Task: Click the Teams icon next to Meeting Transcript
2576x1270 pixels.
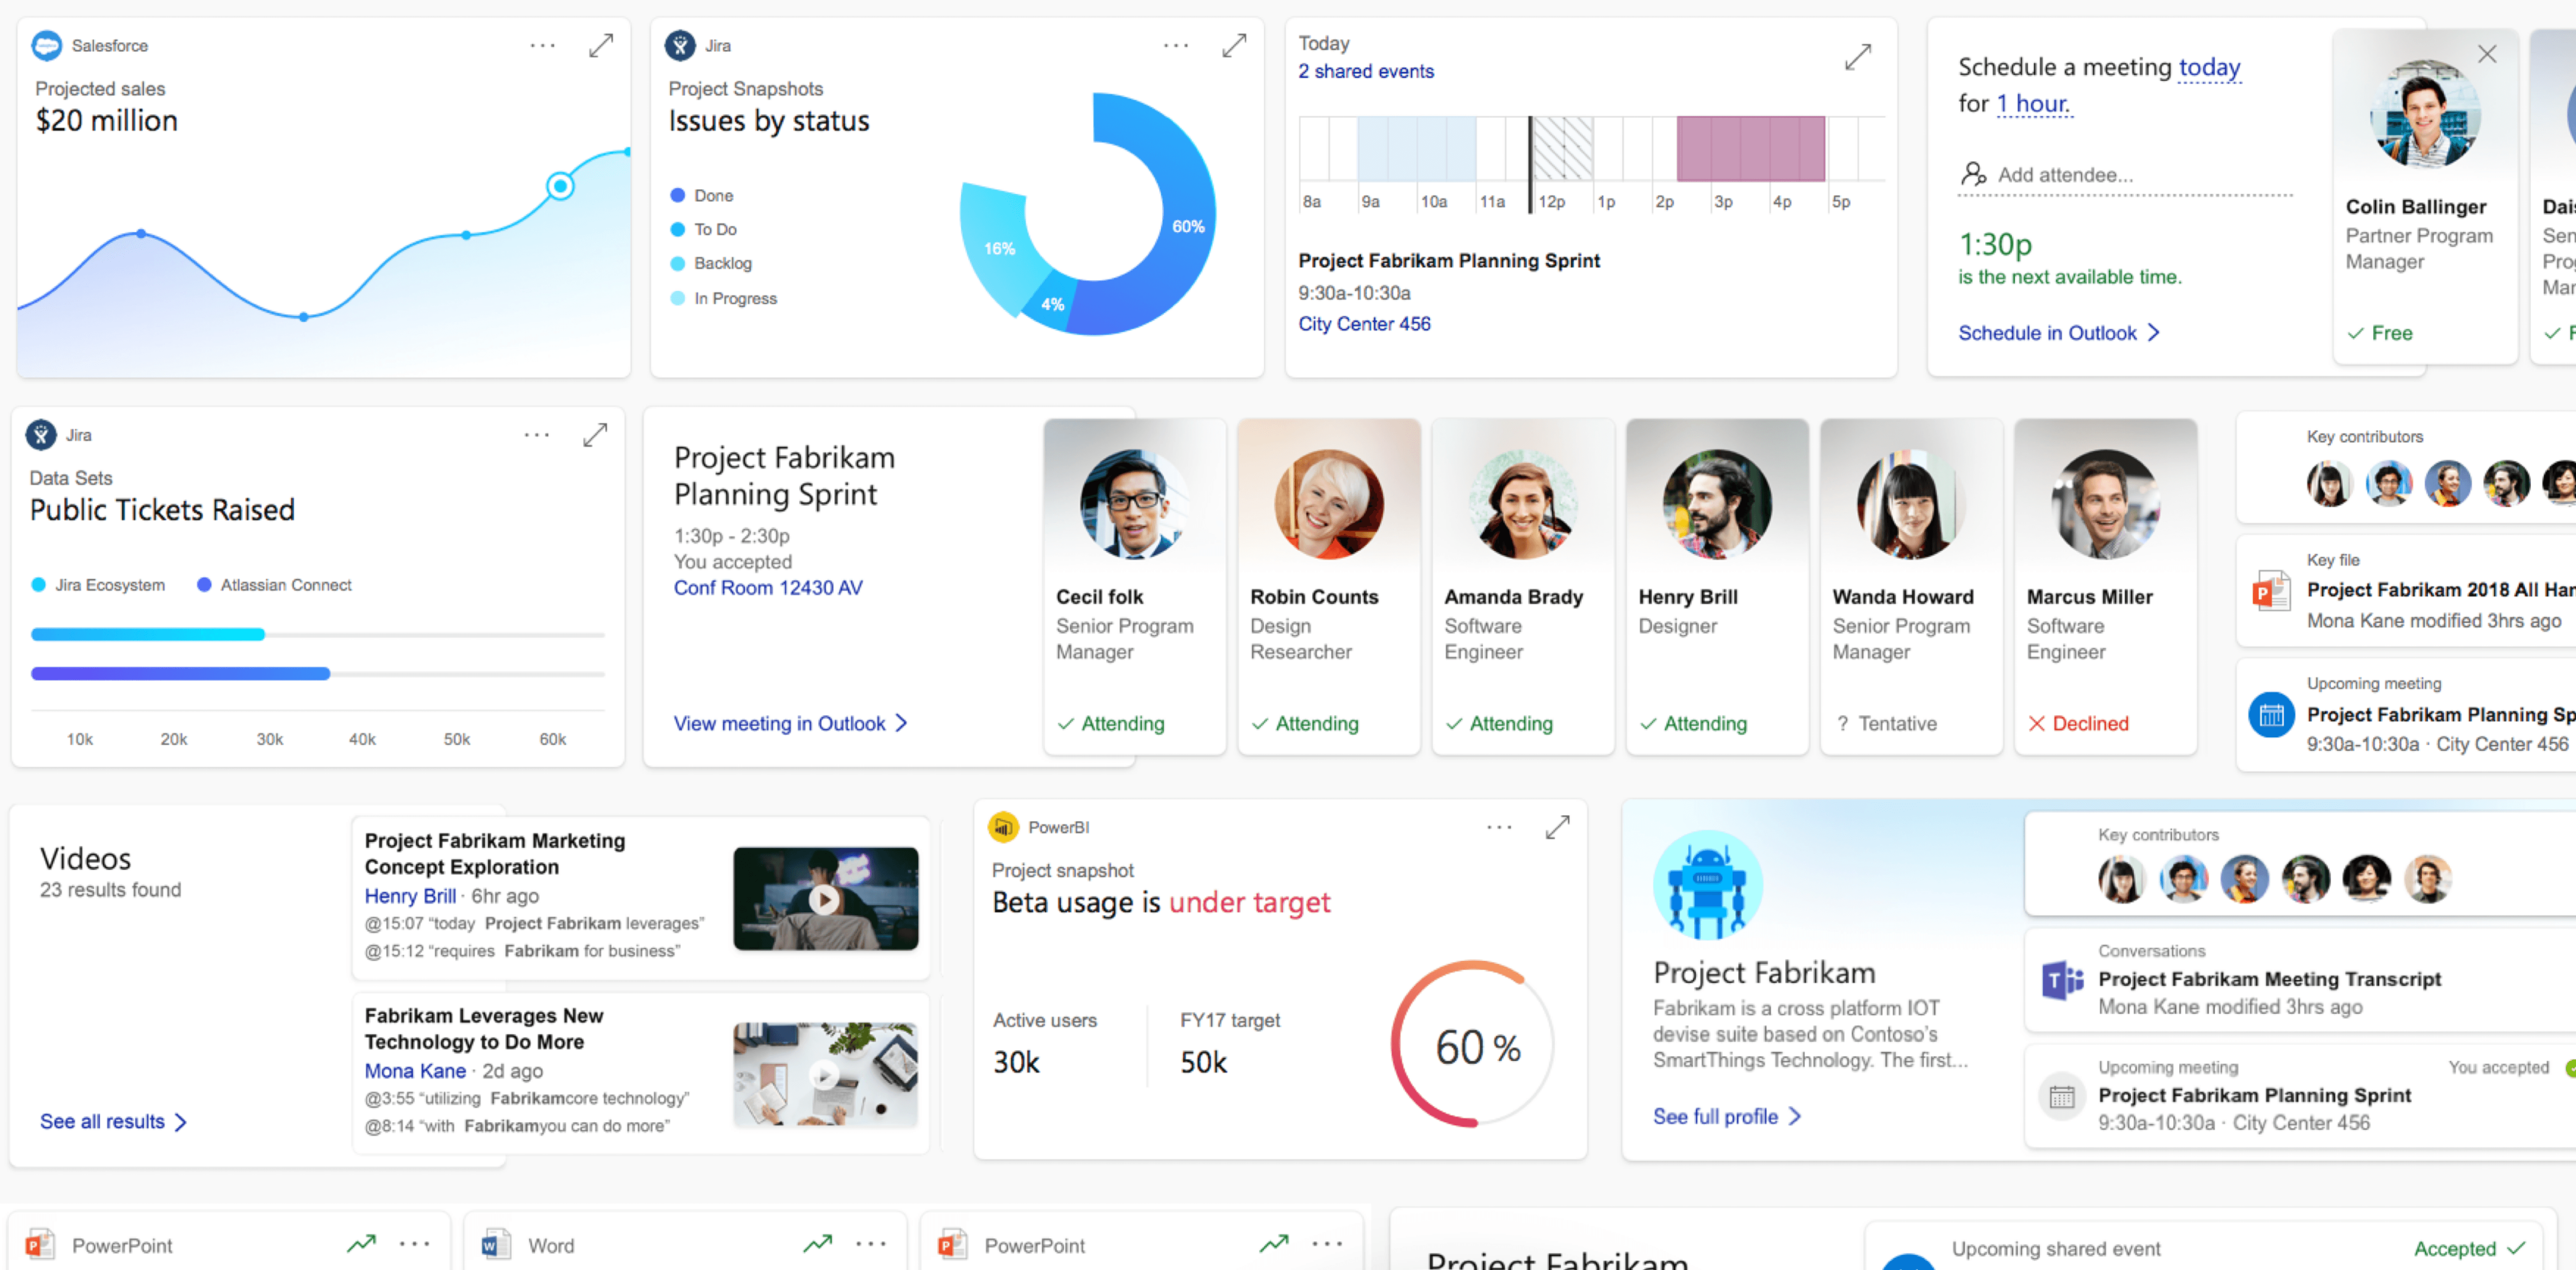Action: (2062, 980)
